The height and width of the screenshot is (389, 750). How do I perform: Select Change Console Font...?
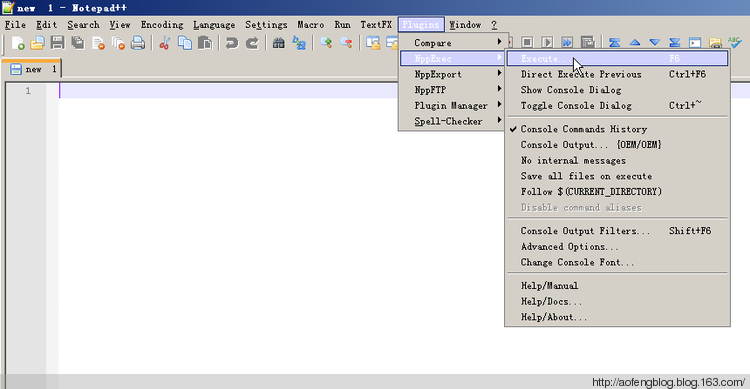pyautogui.click(x=617, y=263)
